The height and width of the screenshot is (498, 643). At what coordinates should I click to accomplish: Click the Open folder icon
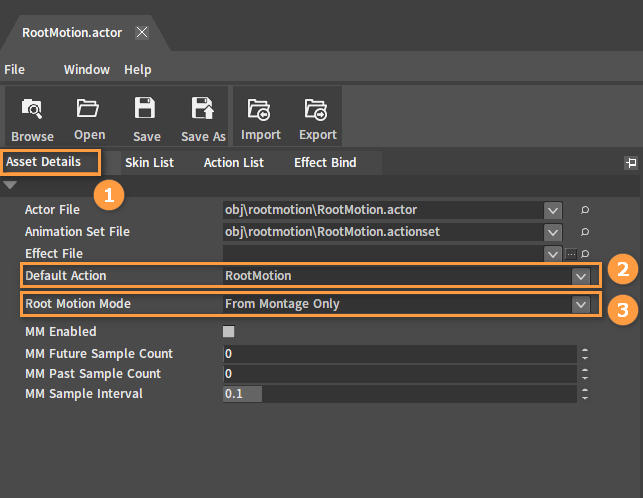pos(88,108)
